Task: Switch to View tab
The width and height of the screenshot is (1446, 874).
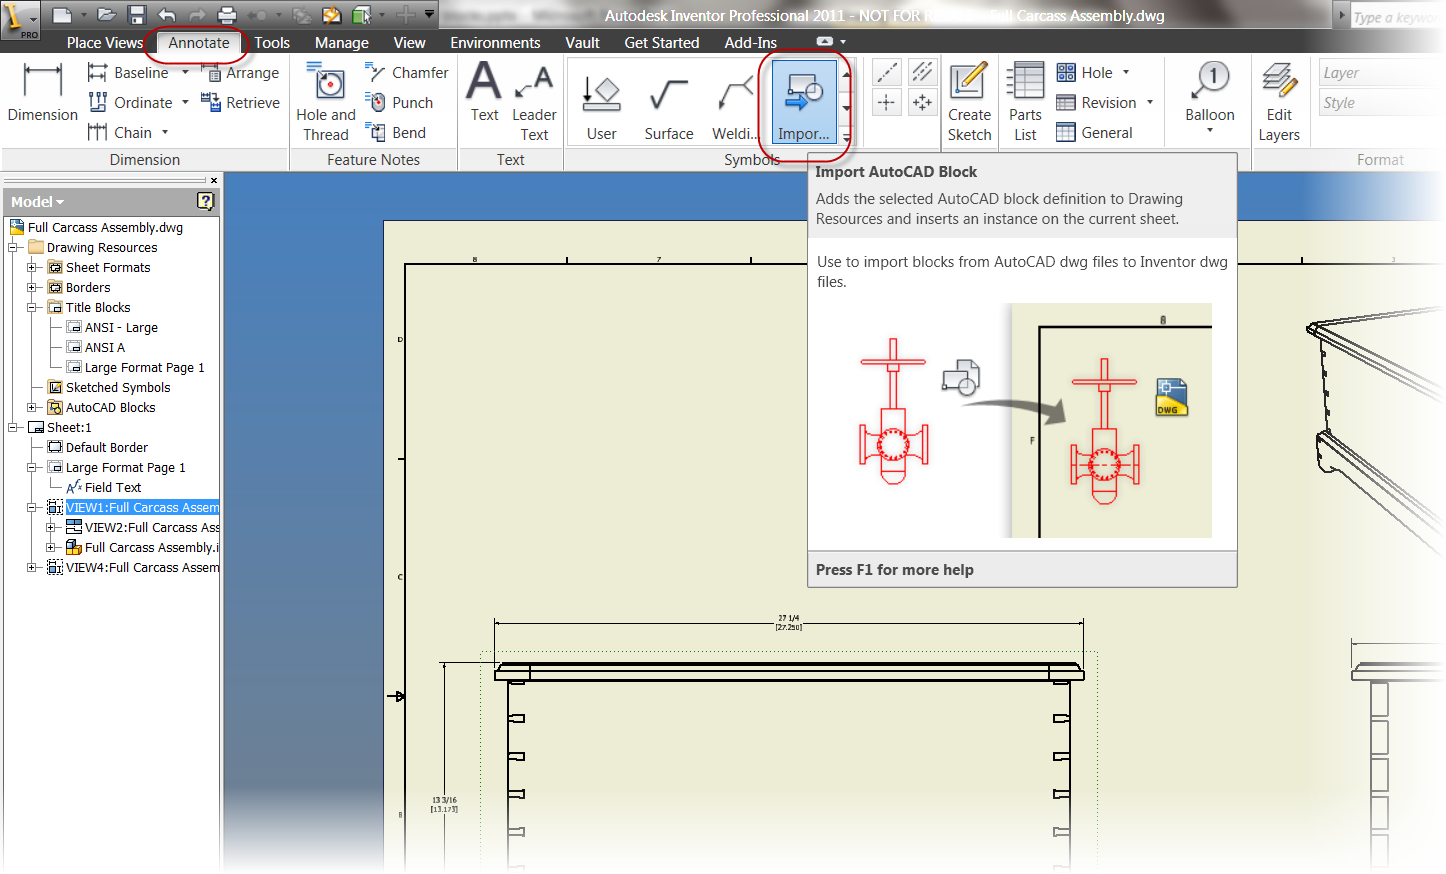Action: click(x=409, y=42)
